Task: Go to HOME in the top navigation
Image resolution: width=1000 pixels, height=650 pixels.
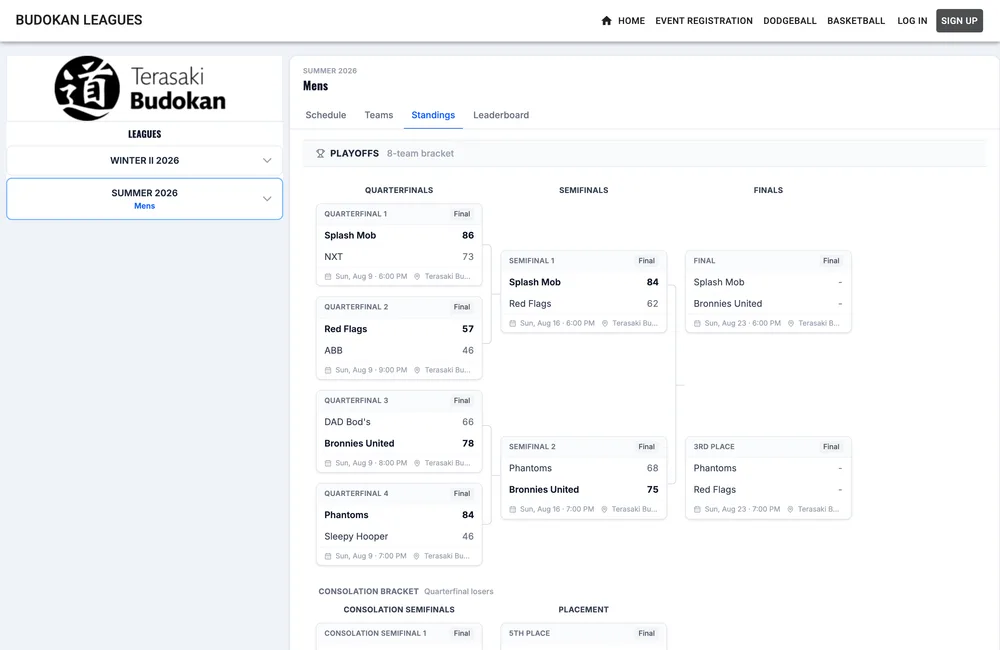Action: click(631, 20)
